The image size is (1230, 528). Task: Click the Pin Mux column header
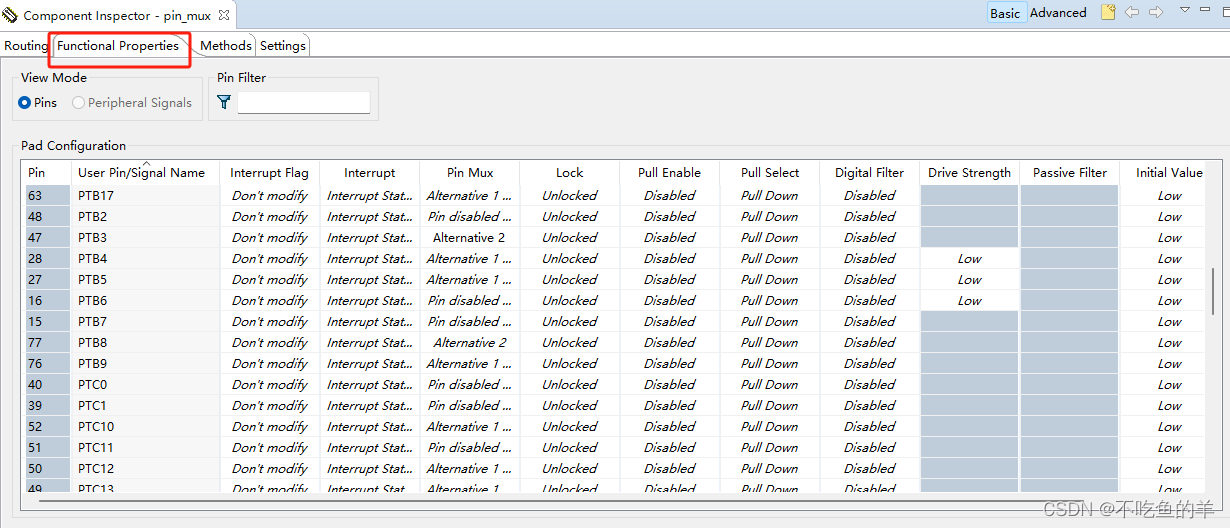[469, 172]
